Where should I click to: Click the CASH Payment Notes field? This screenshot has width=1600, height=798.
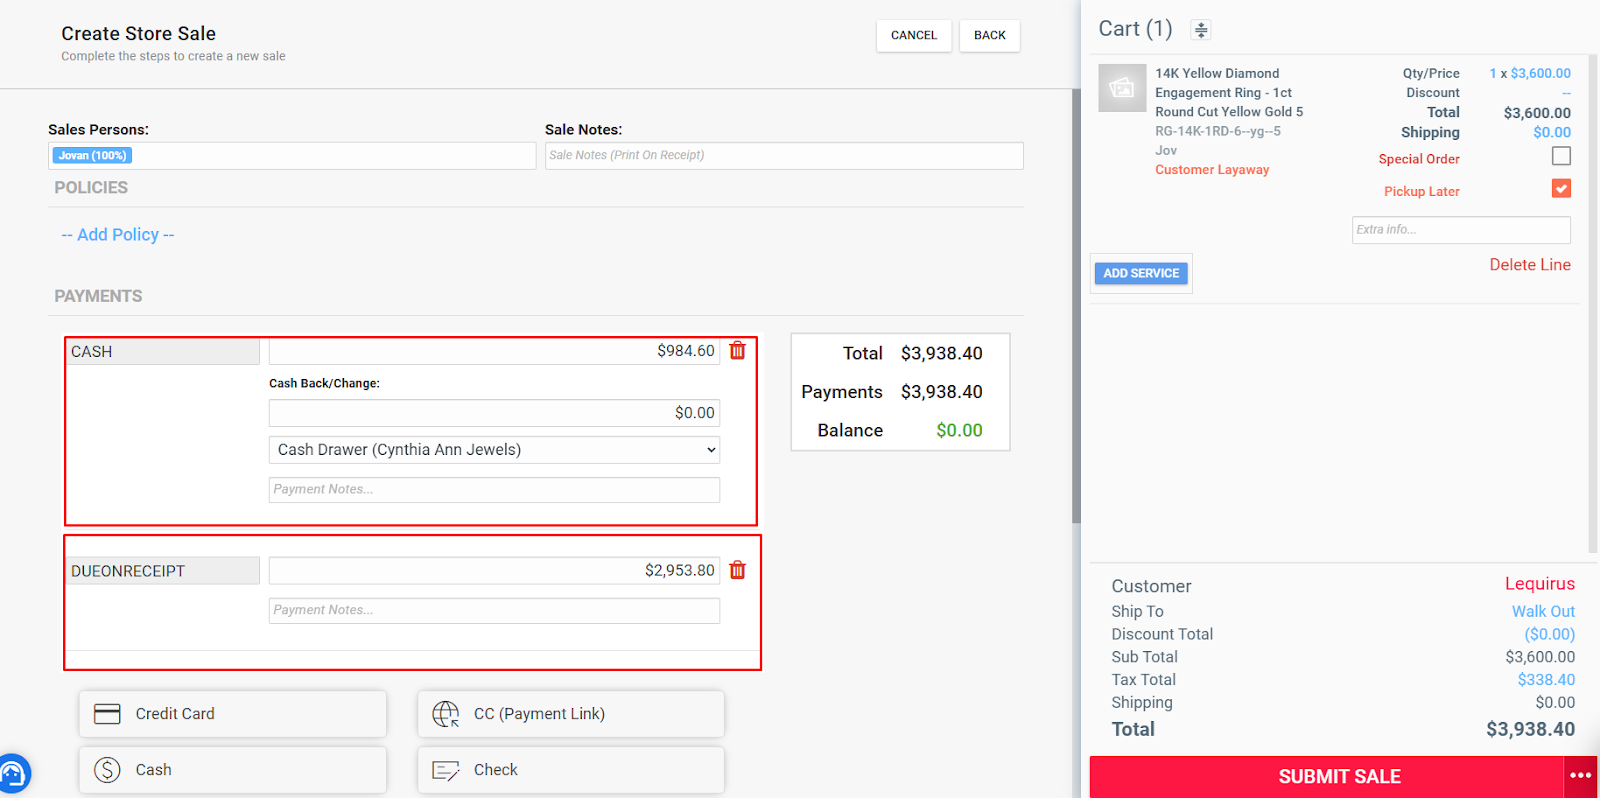click(x=494, y=489)
